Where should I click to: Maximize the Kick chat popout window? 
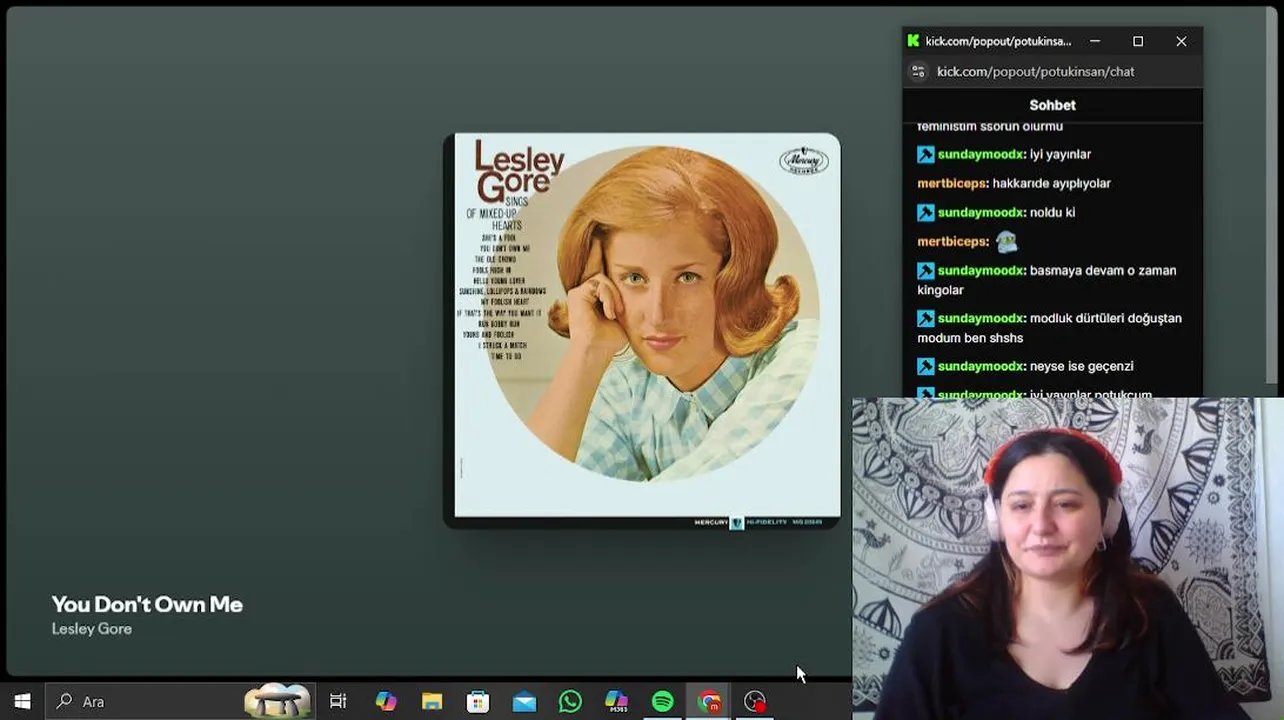click(1138, 41)
